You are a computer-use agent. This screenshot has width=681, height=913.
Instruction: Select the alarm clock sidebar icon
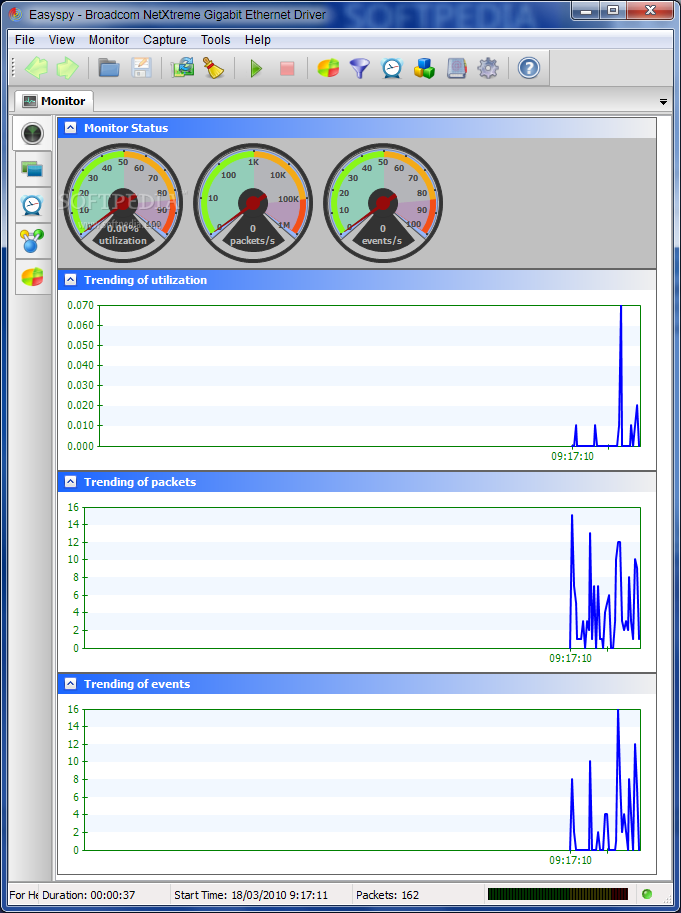point(33,205)
